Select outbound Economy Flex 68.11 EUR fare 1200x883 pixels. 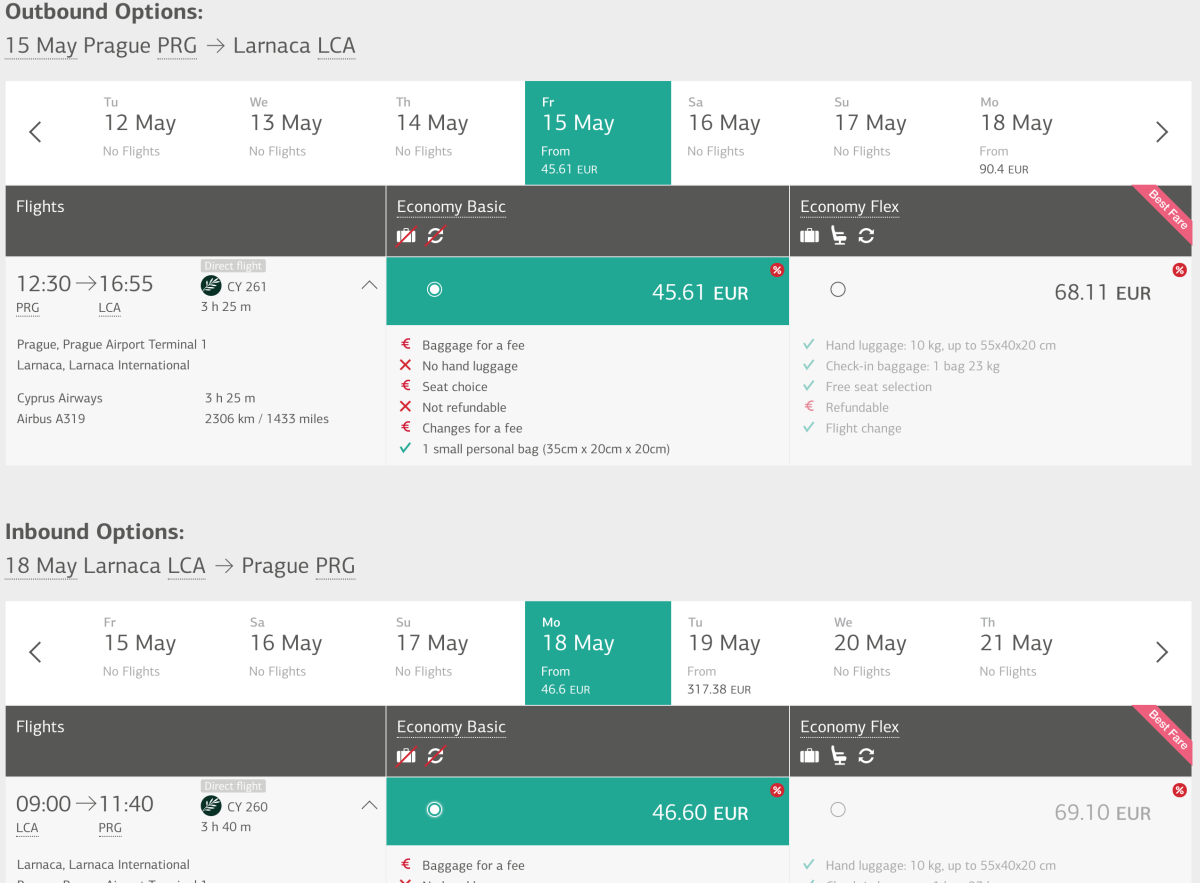click(838, 290)
